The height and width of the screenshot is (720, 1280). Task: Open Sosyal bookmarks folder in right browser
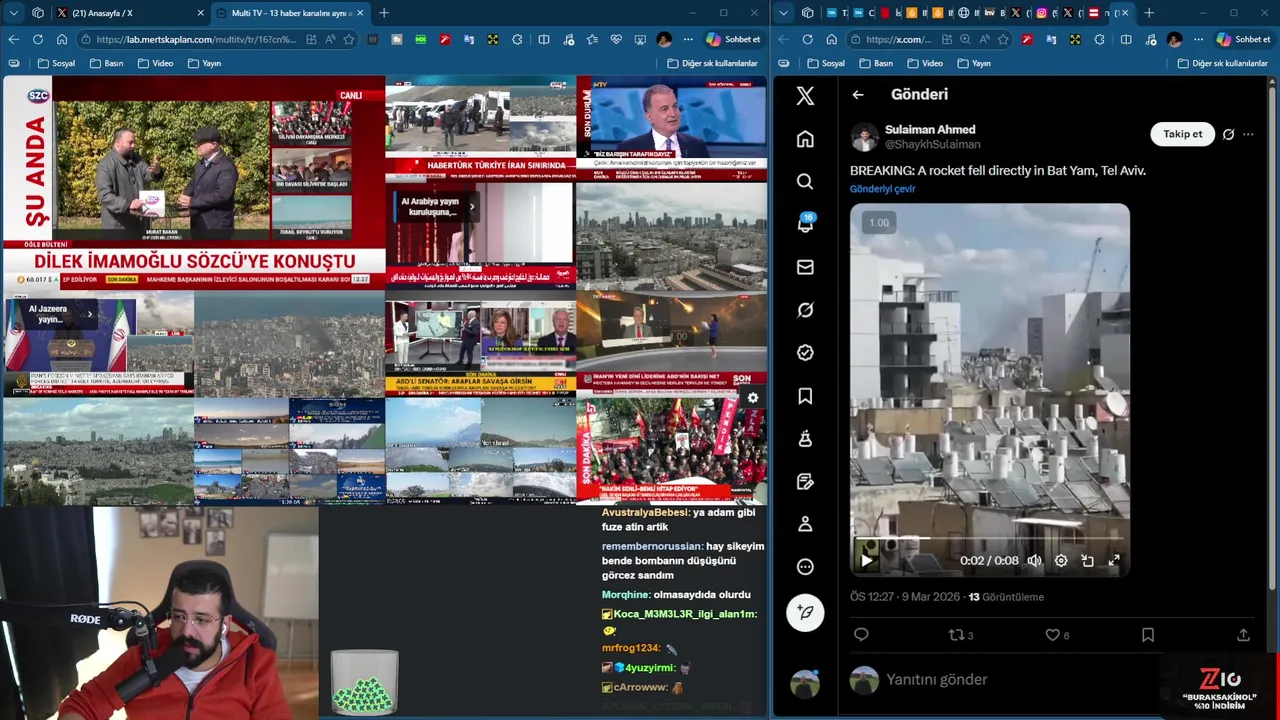(x=825, y=63)
